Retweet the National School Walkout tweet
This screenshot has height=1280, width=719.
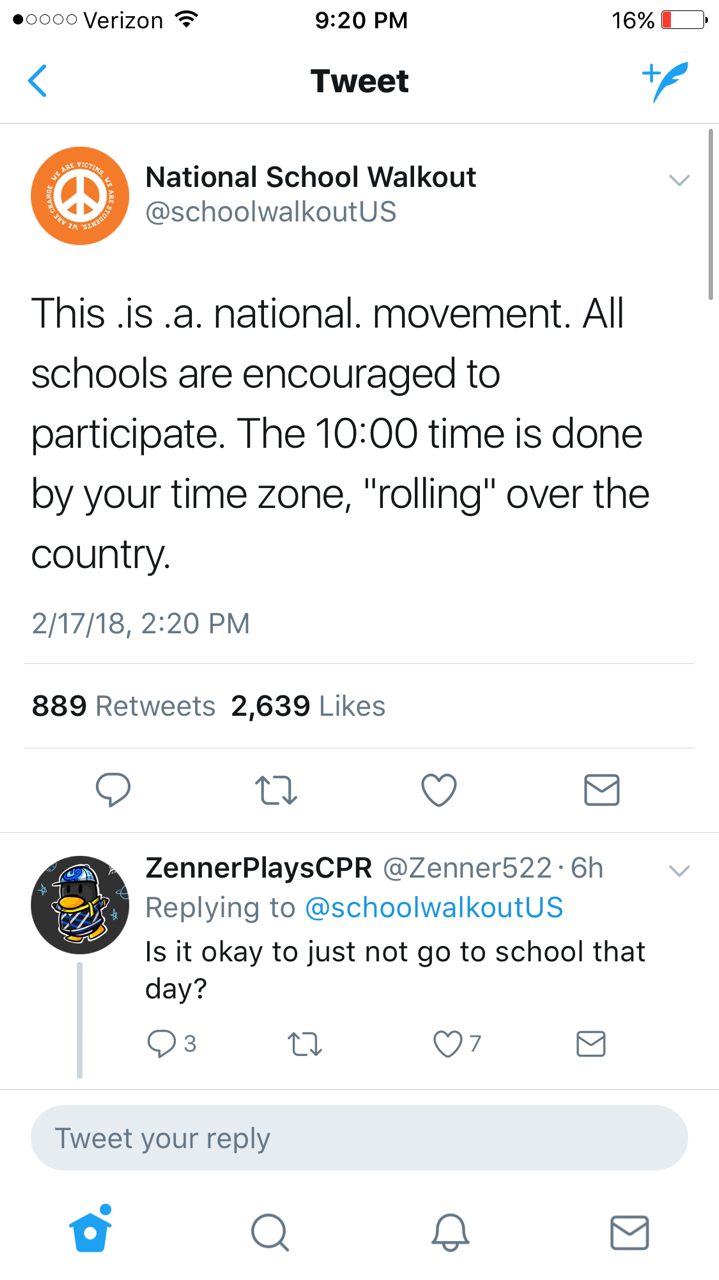pyautogui.click(x=276, y=790)
